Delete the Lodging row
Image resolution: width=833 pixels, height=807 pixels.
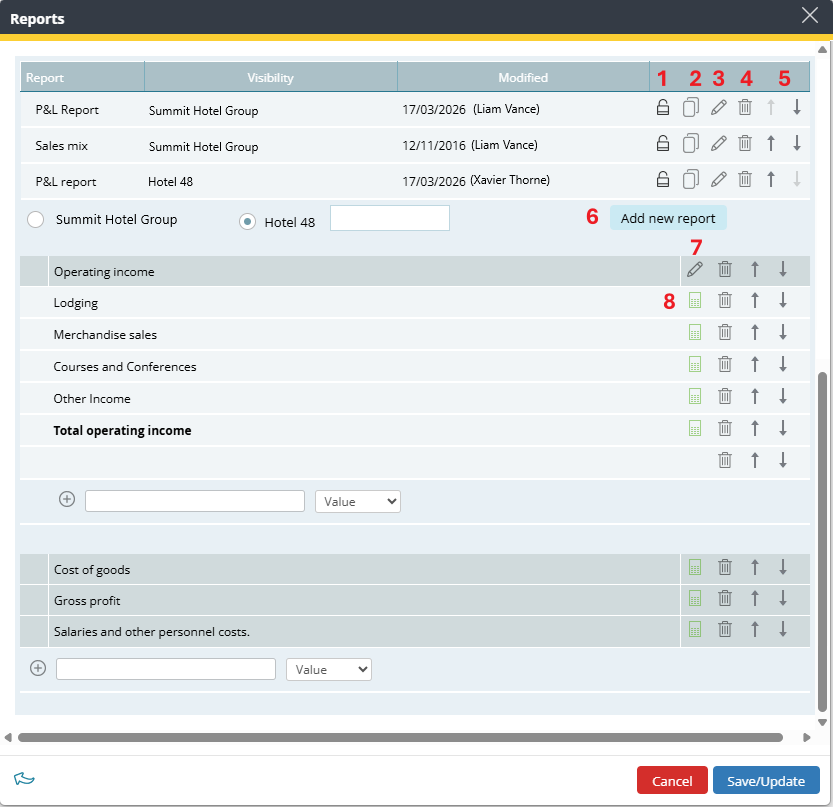point(725,301)
